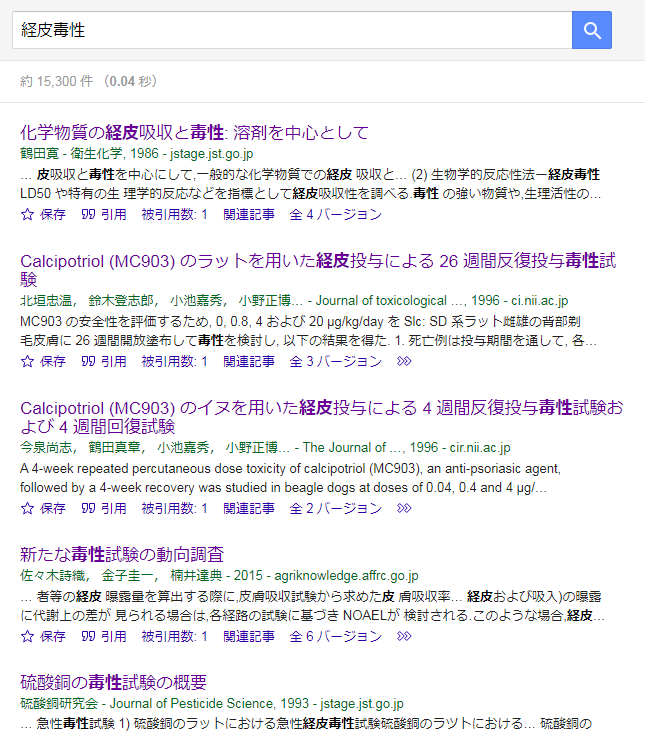Expand more options arrows after 全 2 バージョン

pos(404,508)
